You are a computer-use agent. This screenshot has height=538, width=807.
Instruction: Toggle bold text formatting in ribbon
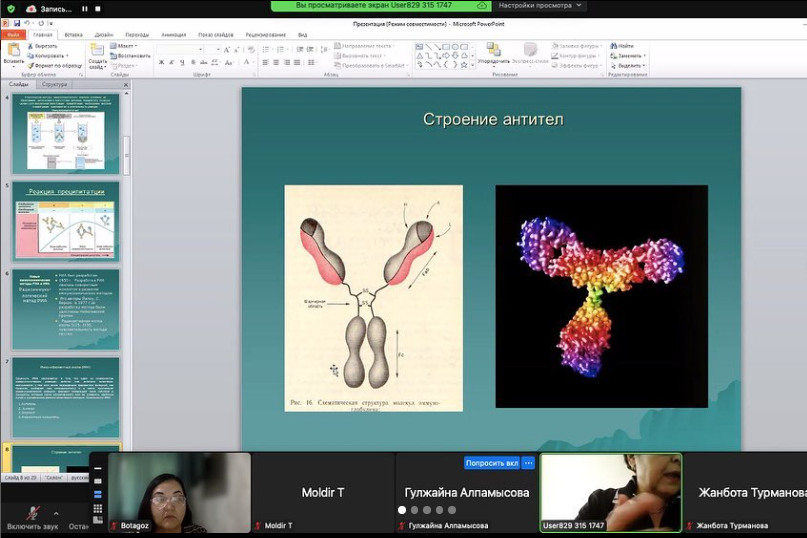coord(161,62)
